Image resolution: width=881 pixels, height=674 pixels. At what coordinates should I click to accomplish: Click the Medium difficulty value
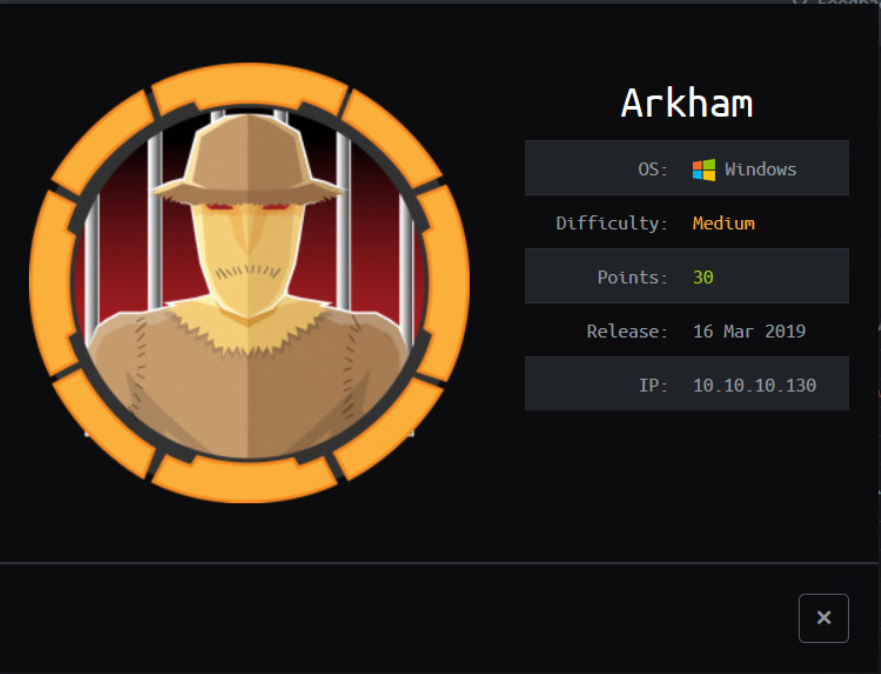(x=723, y=224)
